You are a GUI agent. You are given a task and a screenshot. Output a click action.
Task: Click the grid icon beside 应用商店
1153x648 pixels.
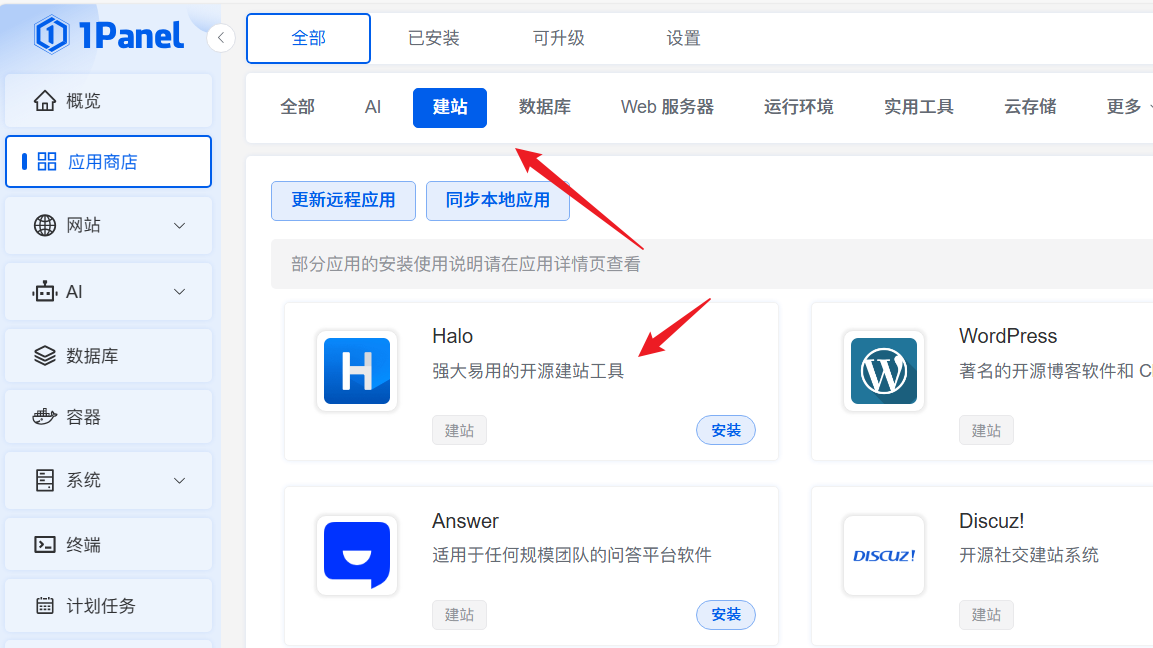point(47,162)
